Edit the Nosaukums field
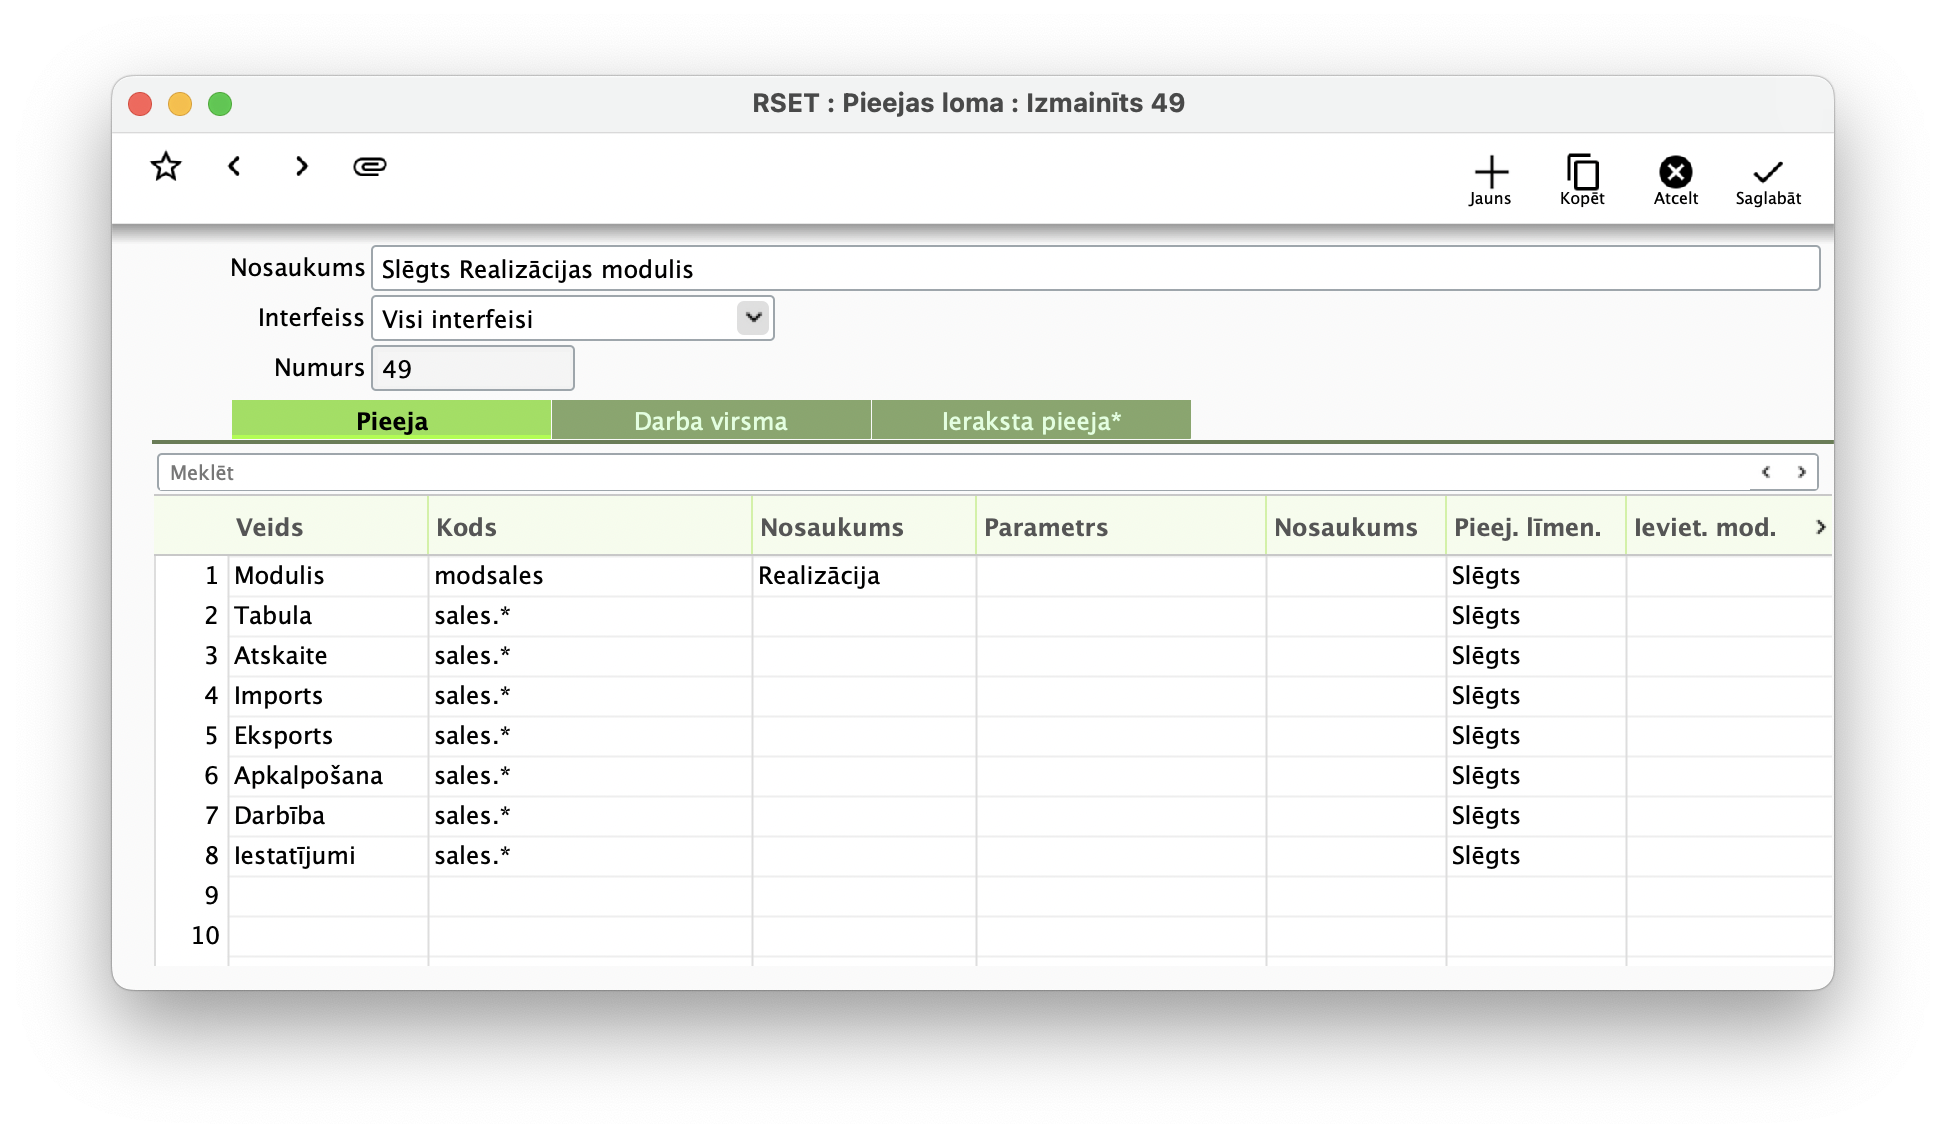Screen dimensions: 1946x1138 [1095, 268]
